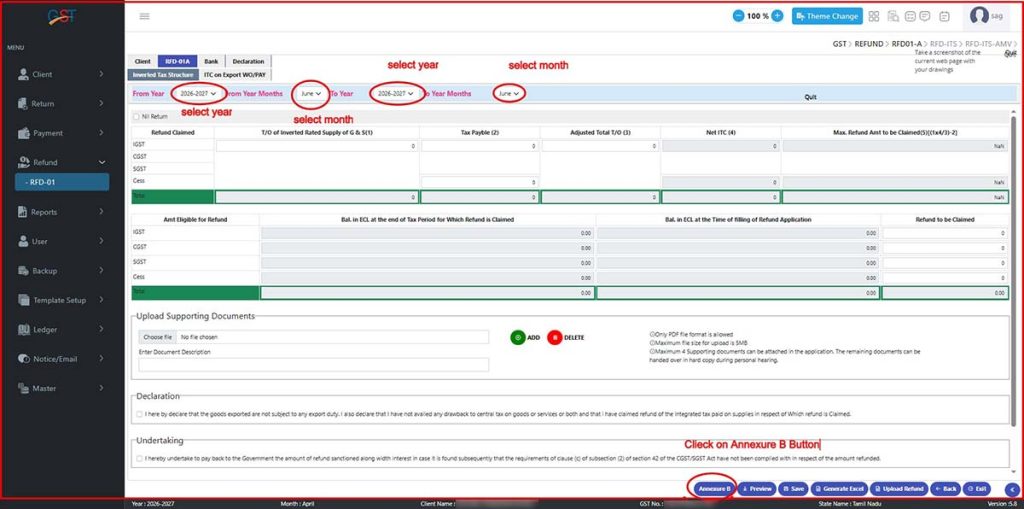
Task: Expand the Client menu chevron in sidebar
Action: pyautogui.click(x=101, y=74)
